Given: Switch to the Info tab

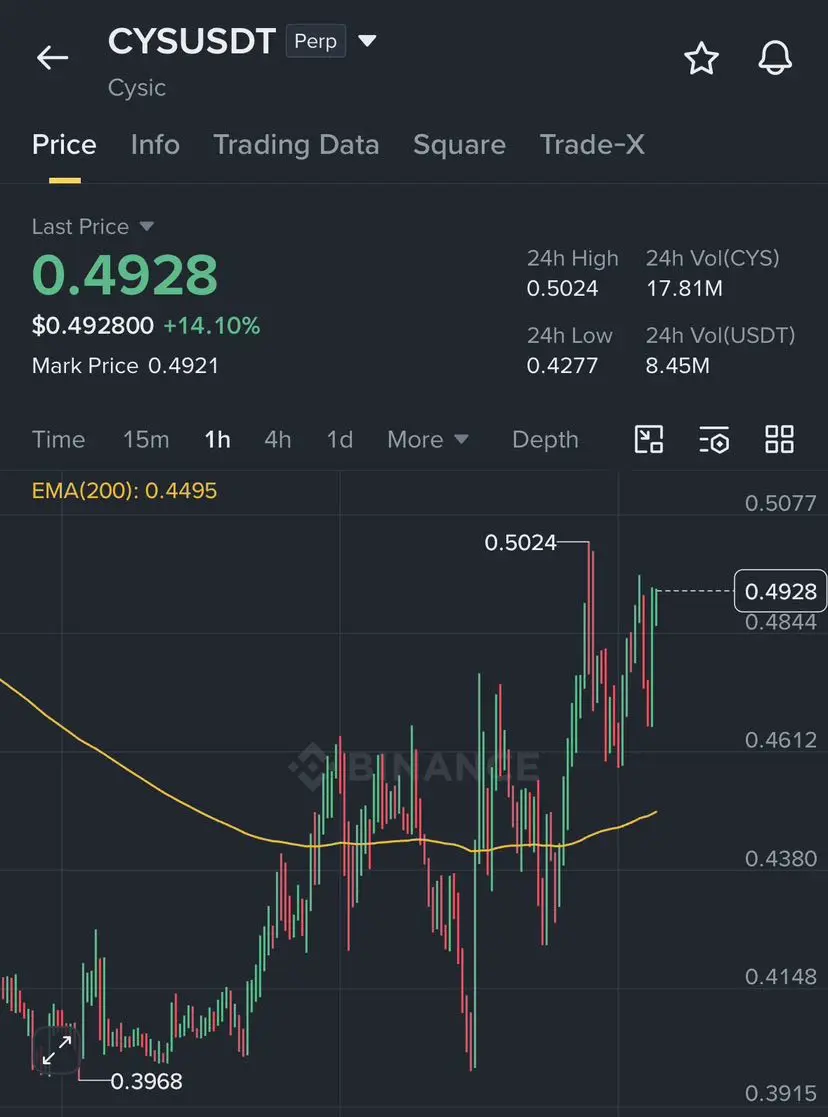Looking at the screenshot, I should [x=155, y=145].
